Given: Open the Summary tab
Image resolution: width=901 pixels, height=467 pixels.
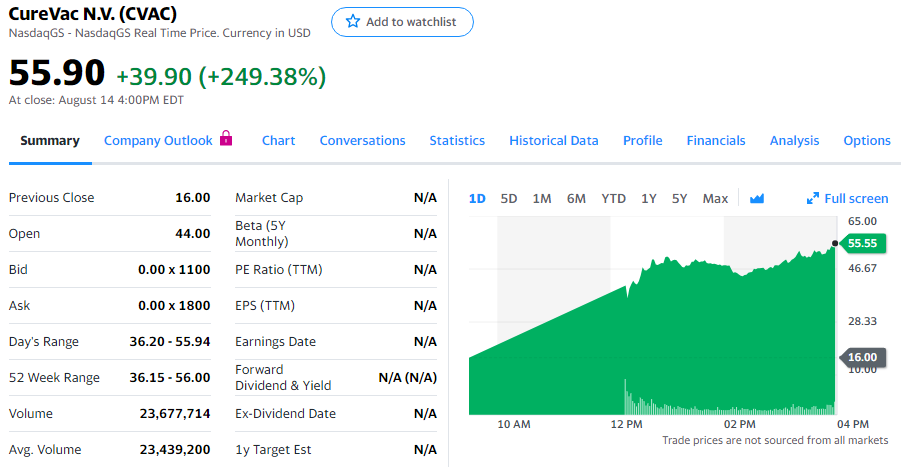Looking at the screenshot, I should pos(50,141).
